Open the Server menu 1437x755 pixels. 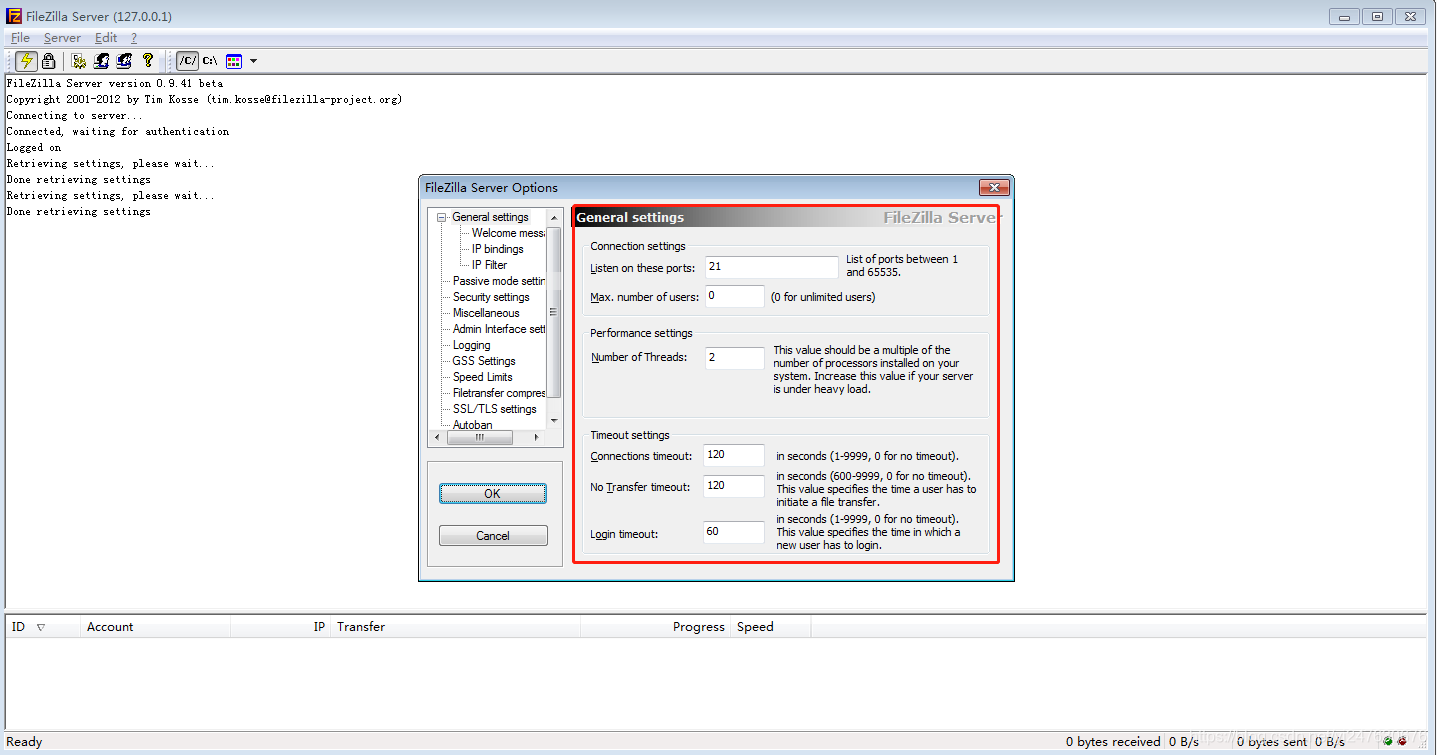[62, 38]
